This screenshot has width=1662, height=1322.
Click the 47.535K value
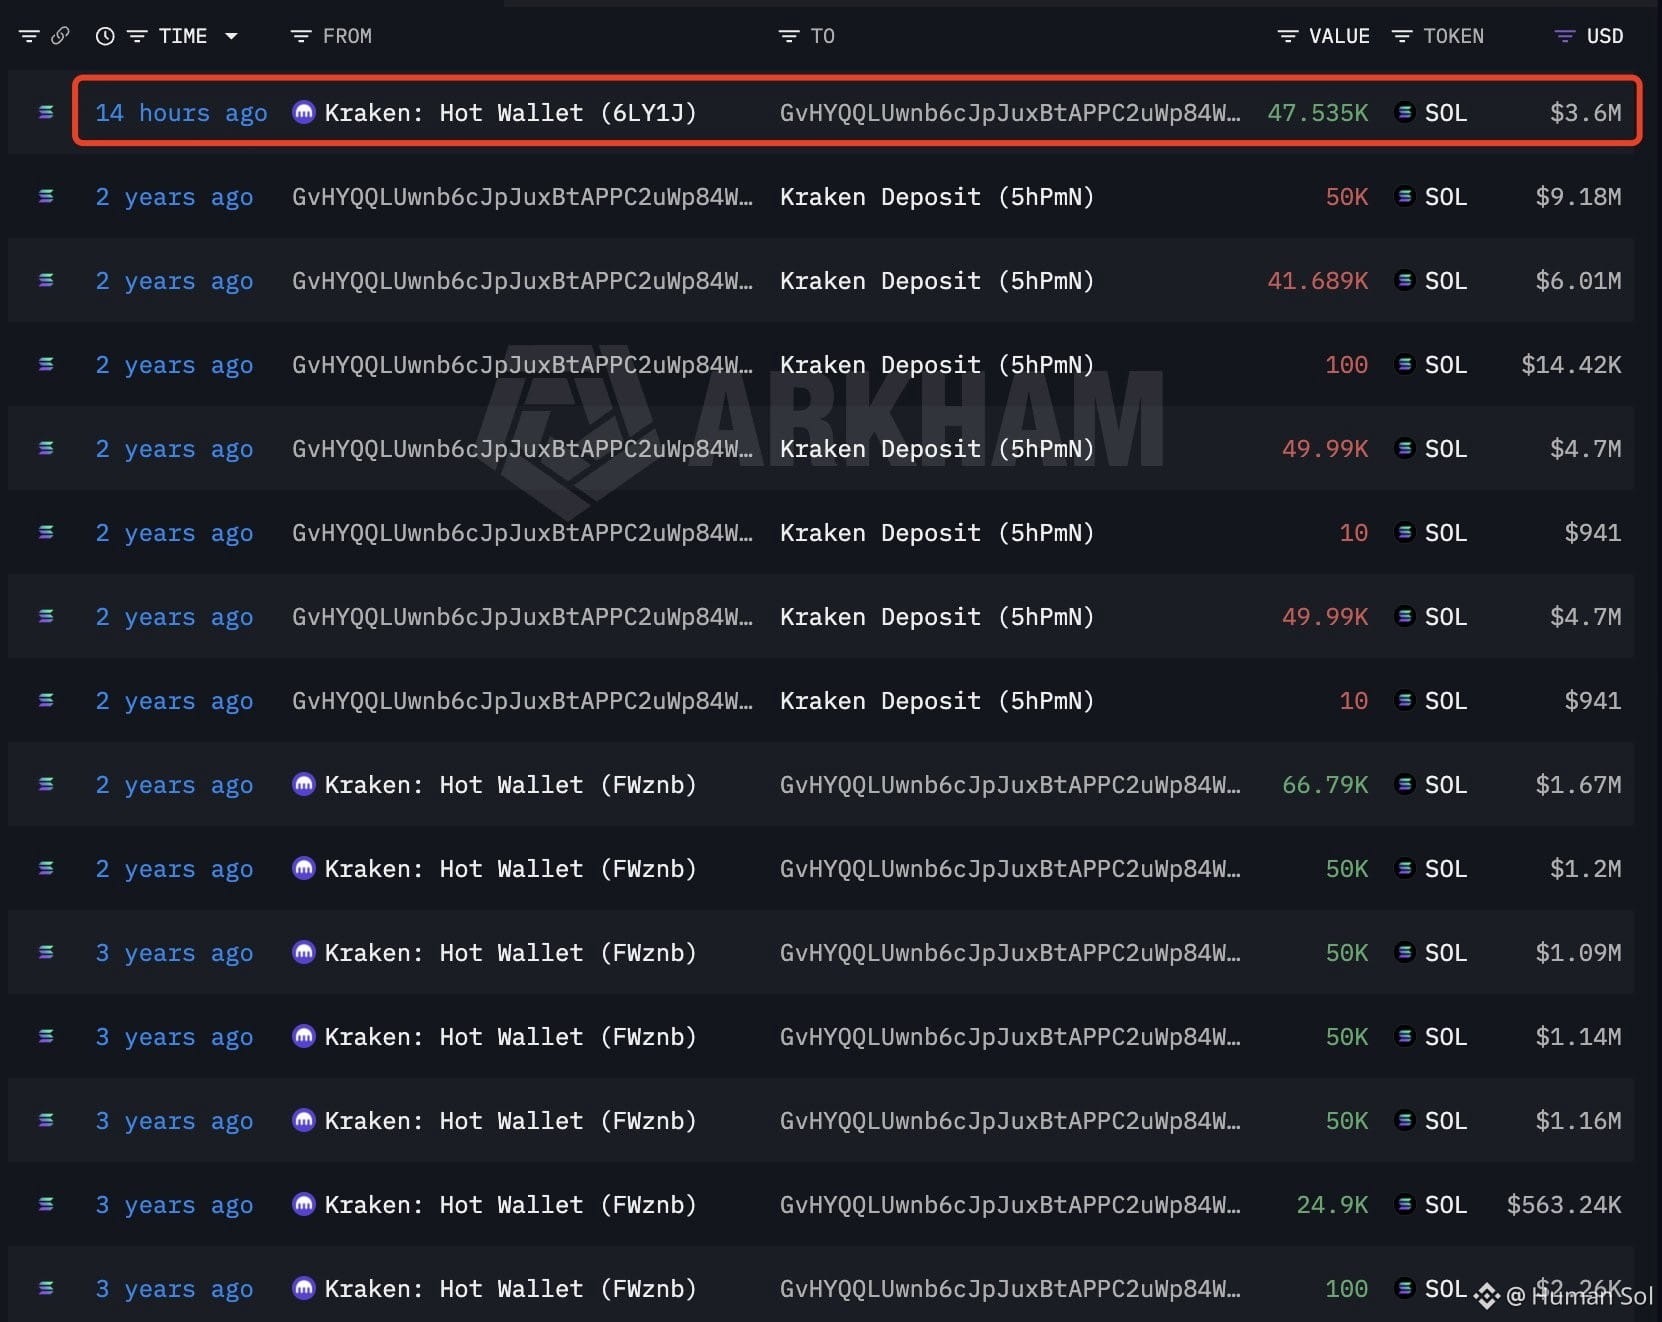click(x=1318, y=113)
